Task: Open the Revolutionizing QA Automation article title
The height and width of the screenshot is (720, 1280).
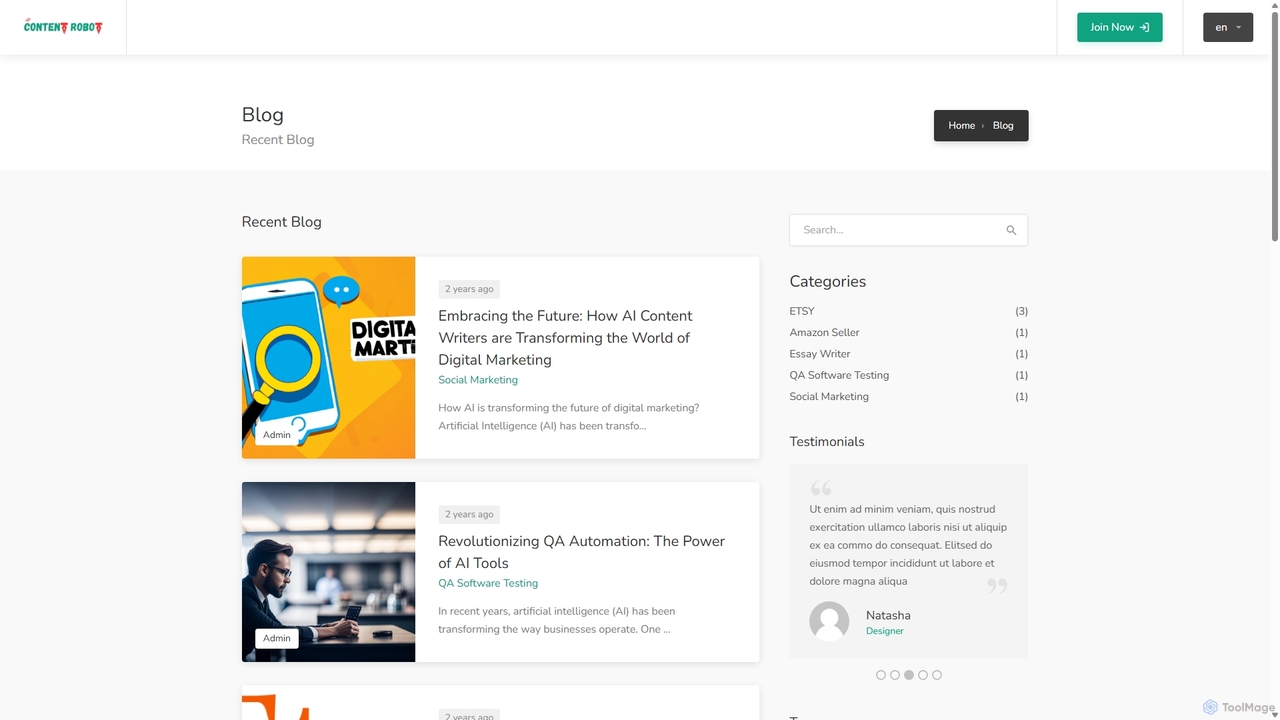Action: point(581,552)
